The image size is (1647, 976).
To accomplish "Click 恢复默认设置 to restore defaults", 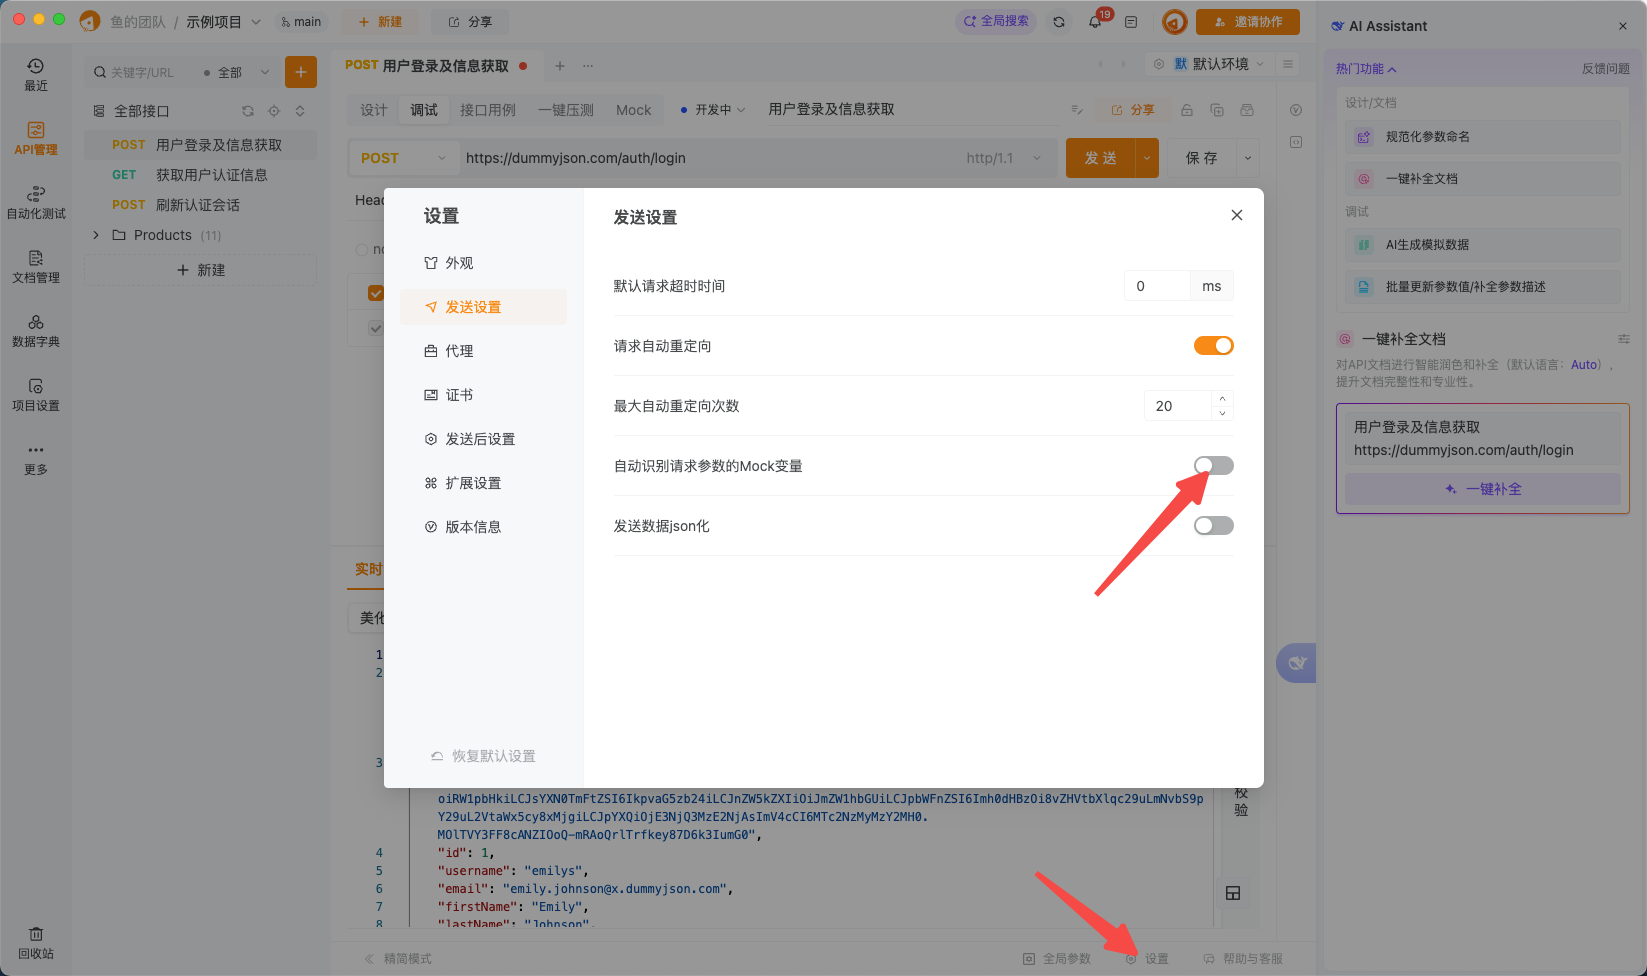I will [x=483, y=756].
